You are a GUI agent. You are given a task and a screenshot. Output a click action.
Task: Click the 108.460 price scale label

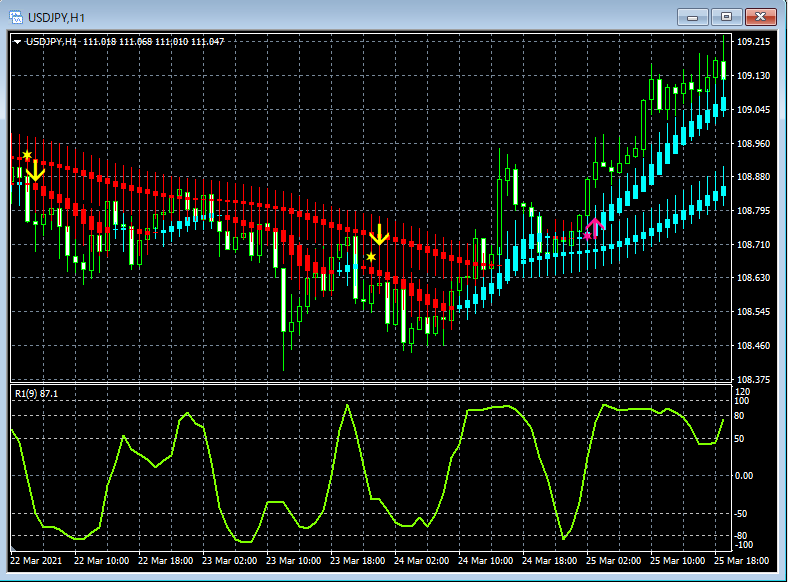pyautogui.click(x=753, y=346)
